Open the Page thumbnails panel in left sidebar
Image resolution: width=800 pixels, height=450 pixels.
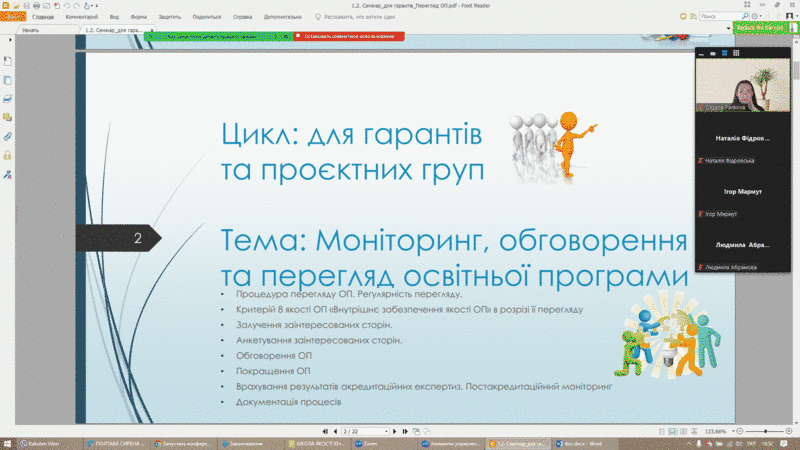coord(8,80)
